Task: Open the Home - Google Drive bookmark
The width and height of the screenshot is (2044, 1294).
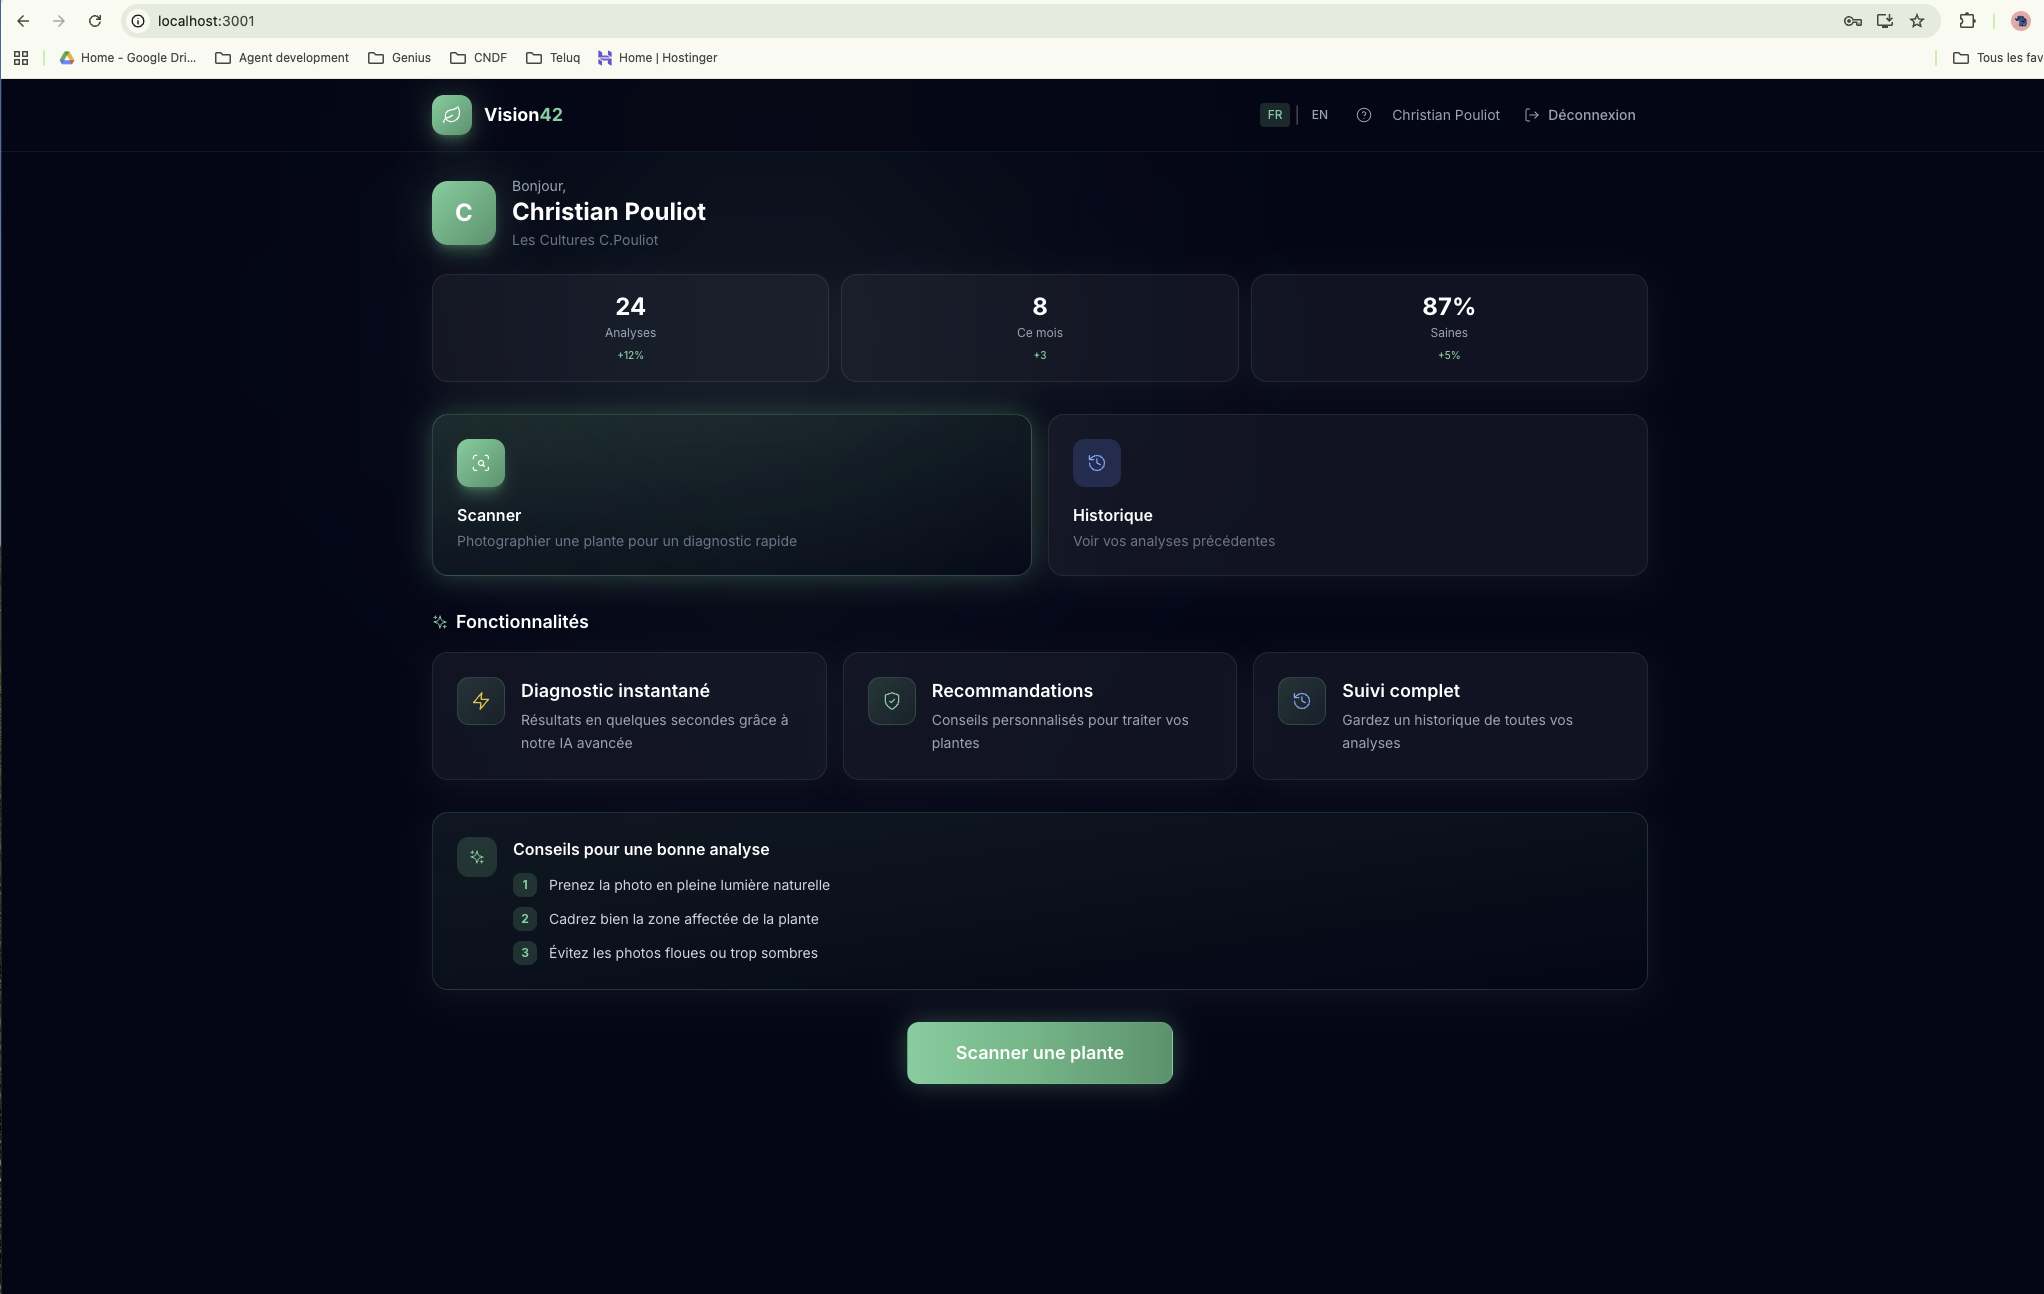Action: tap(127, 58)
